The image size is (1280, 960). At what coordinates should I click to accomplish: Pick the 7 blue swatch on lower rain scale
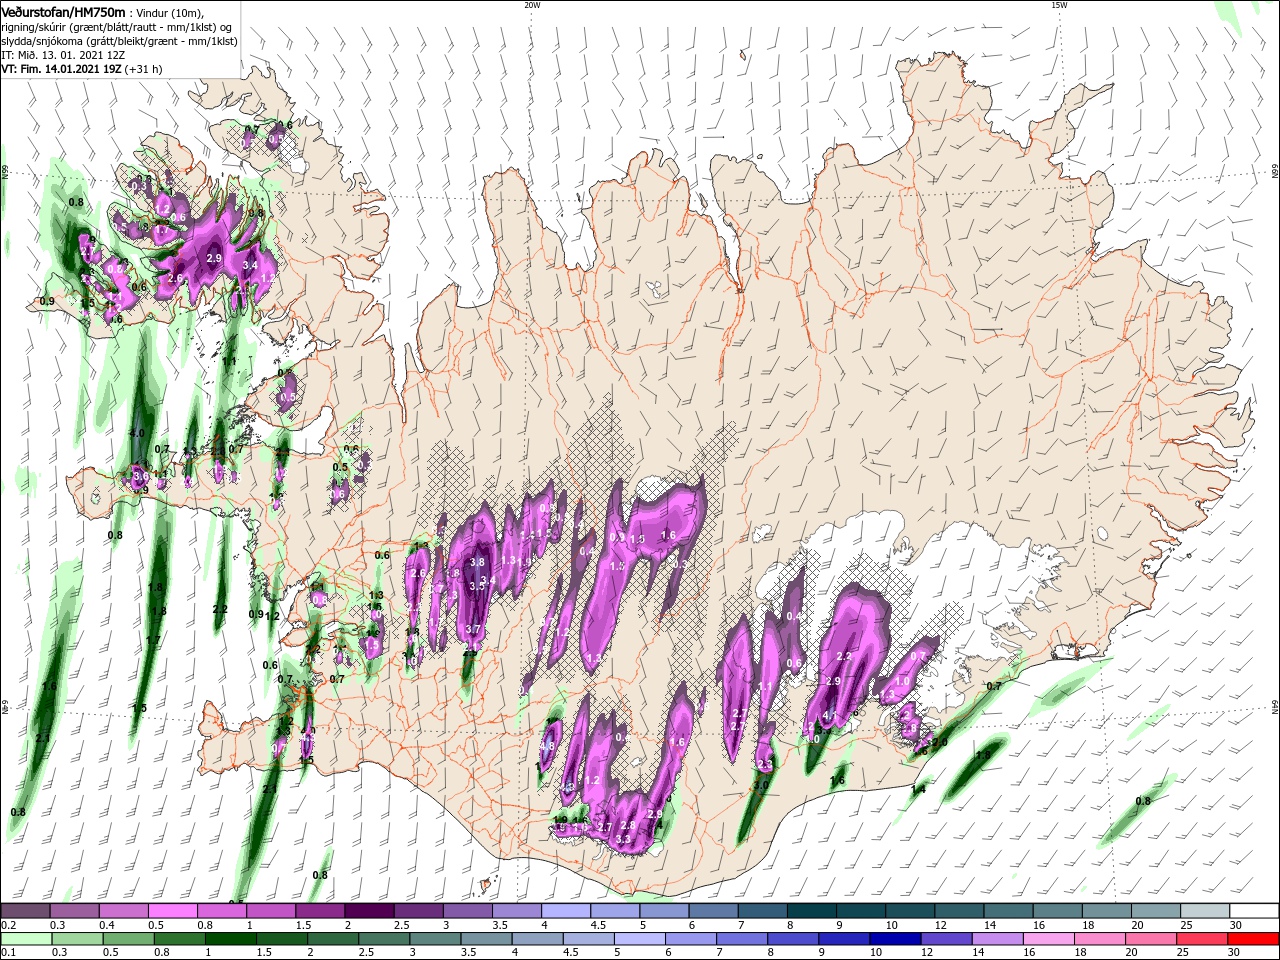(743, 939)
